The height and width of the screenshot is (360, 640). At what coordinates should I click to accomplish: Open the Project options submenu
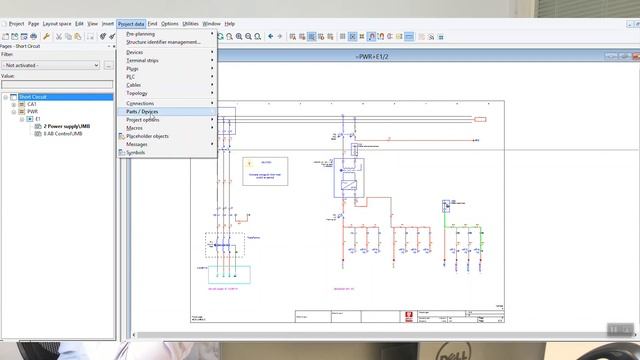click(167, 120)
